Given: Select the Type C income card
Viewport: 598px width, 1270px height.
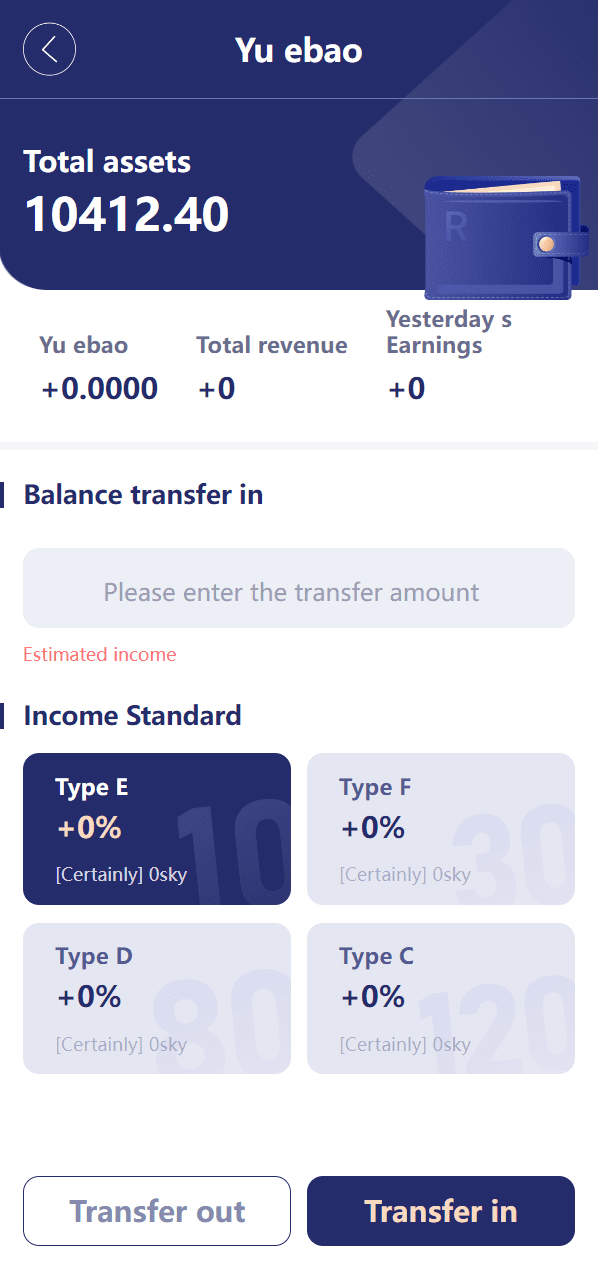Looking at the screenshot, I should tap(441, 998).
